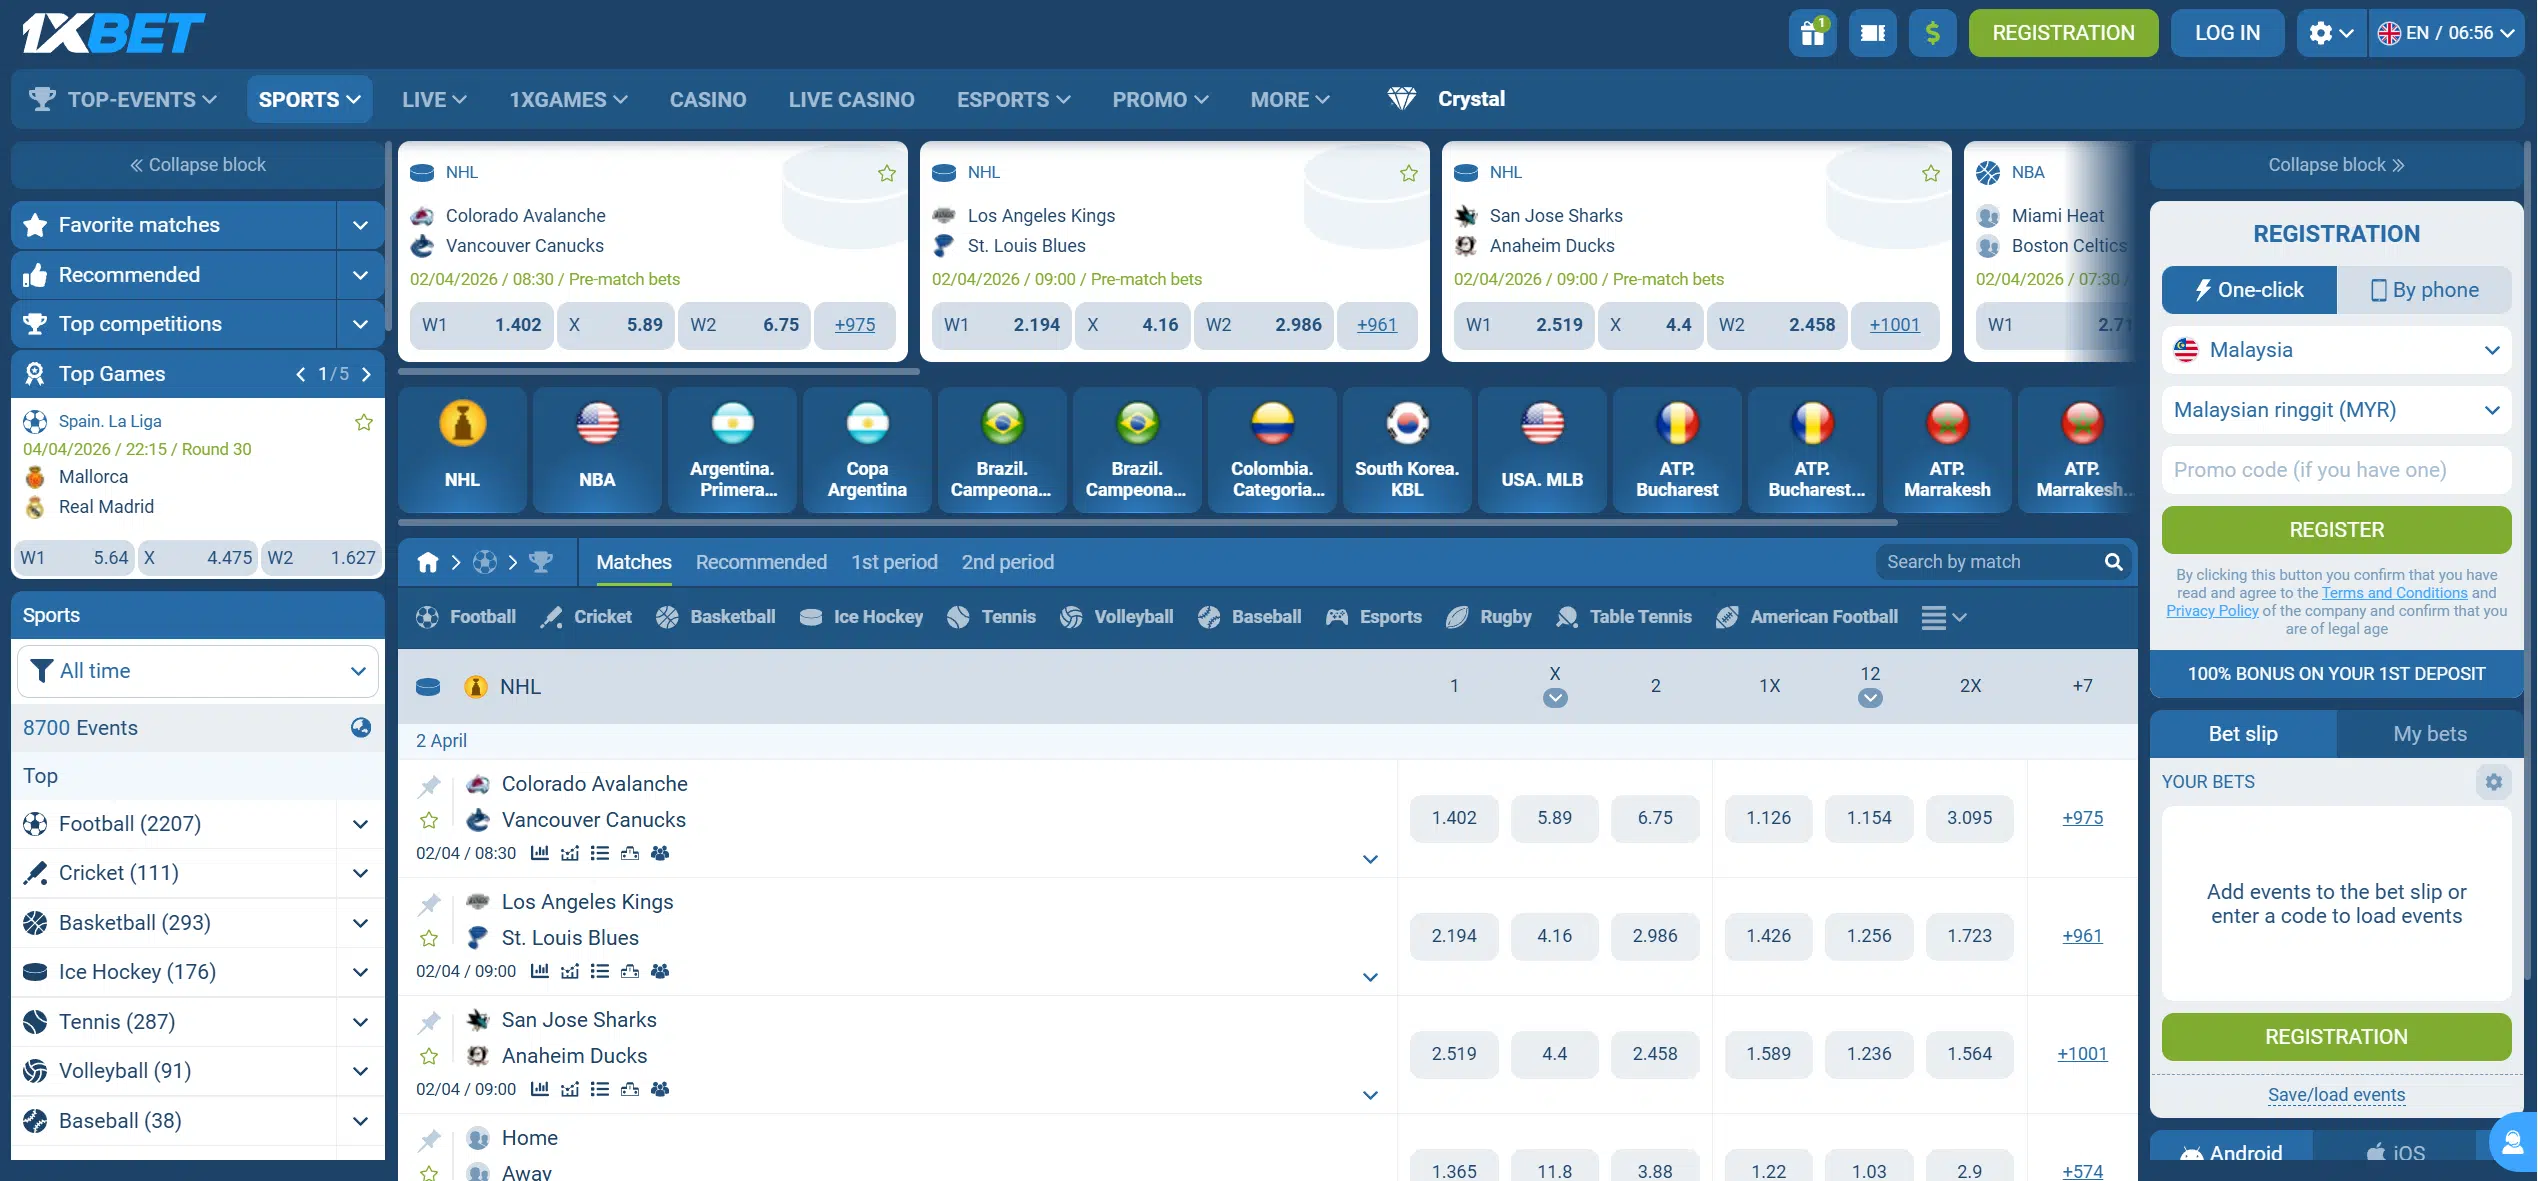
Task: Click the globe icon next to 8700 Events
Action: point(360,728)
